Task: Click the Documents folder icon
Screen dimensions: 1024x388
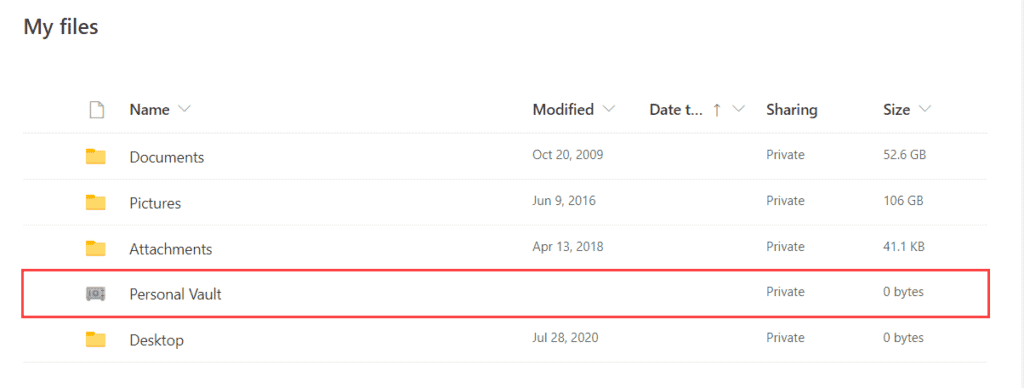Action: [96, 157]
